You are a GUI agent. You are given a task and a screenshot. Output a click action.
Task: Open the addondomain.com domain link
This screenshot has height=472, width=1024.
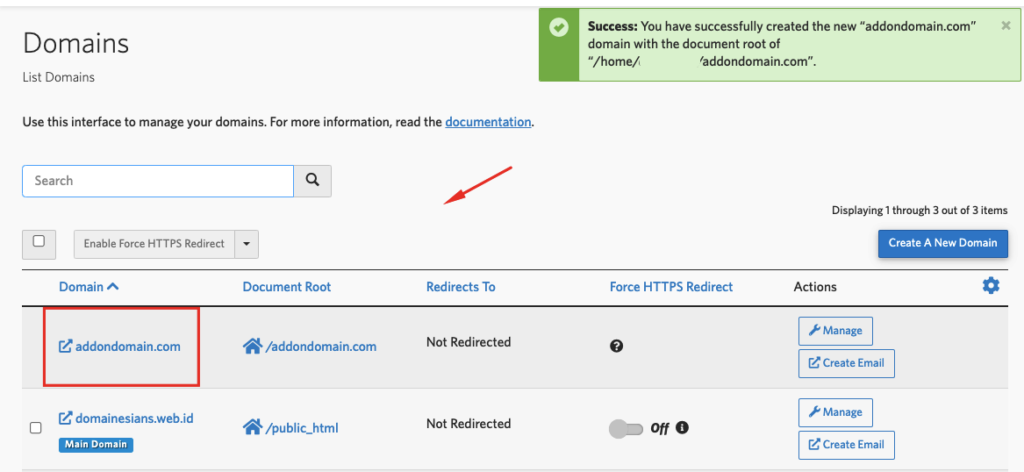click(128, 346)
